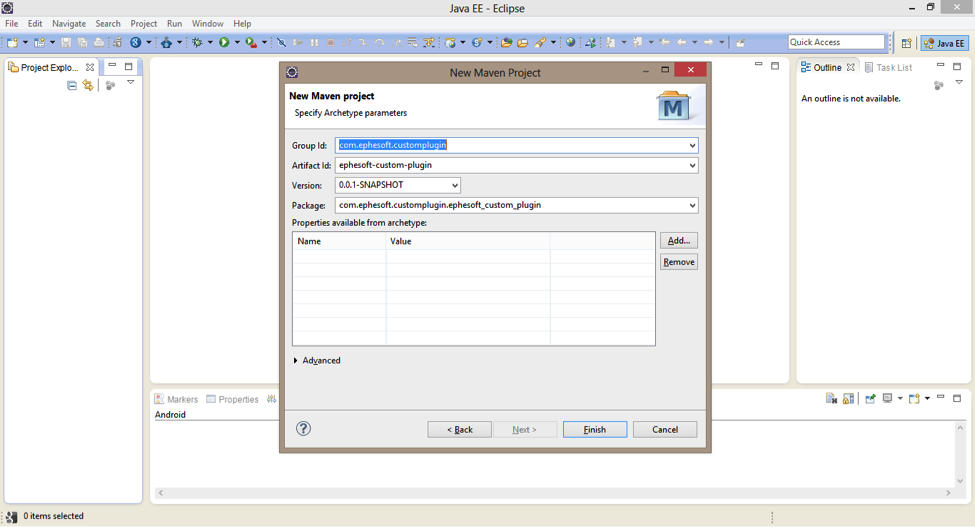Viewport: 975px width, 527px height.
Task: Click the Debug bug icon in toolbar
Action: pos(197,42)
